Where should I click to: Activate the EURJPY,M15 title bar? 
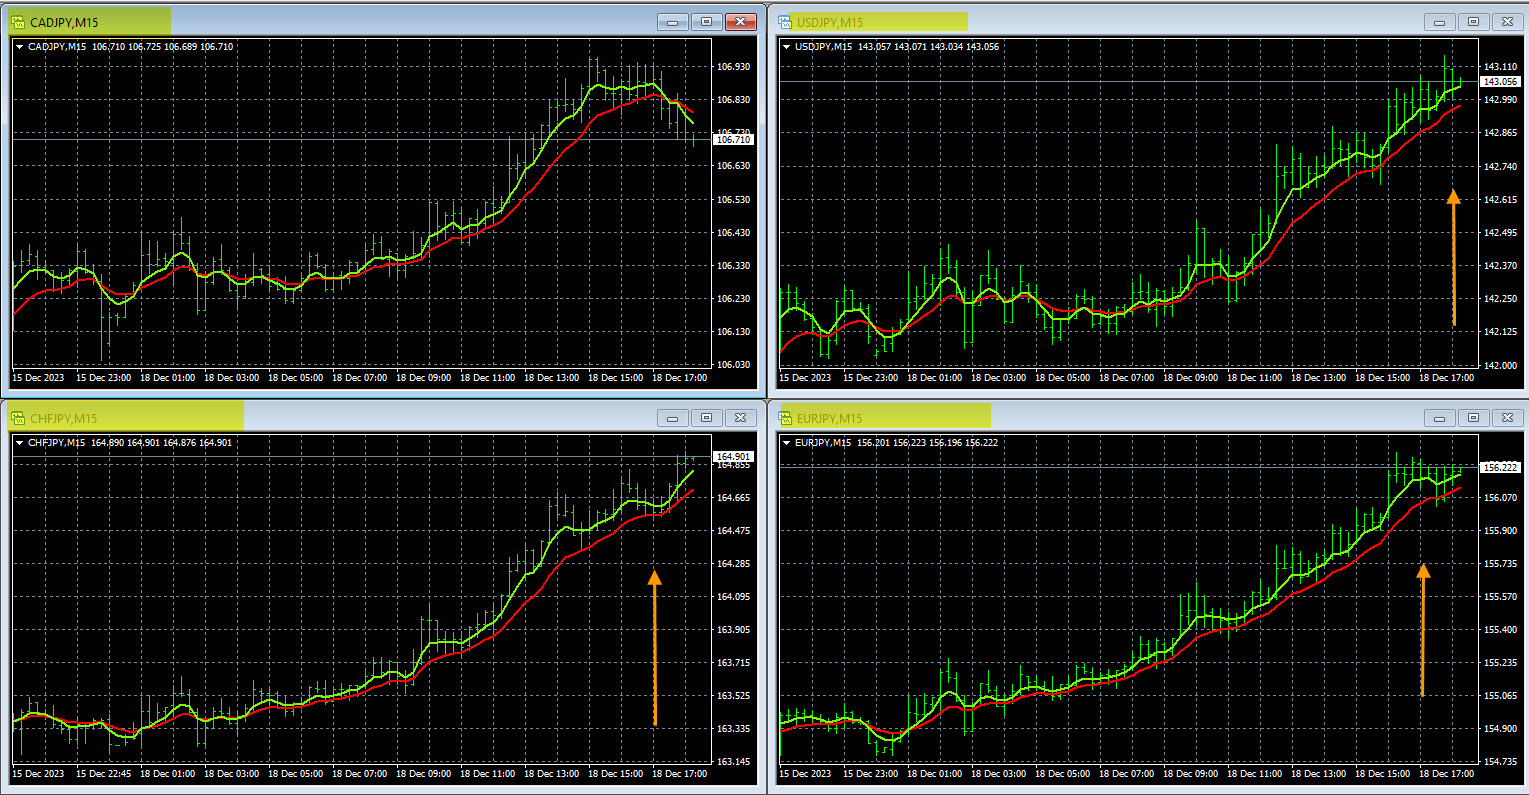point(1100,418)
